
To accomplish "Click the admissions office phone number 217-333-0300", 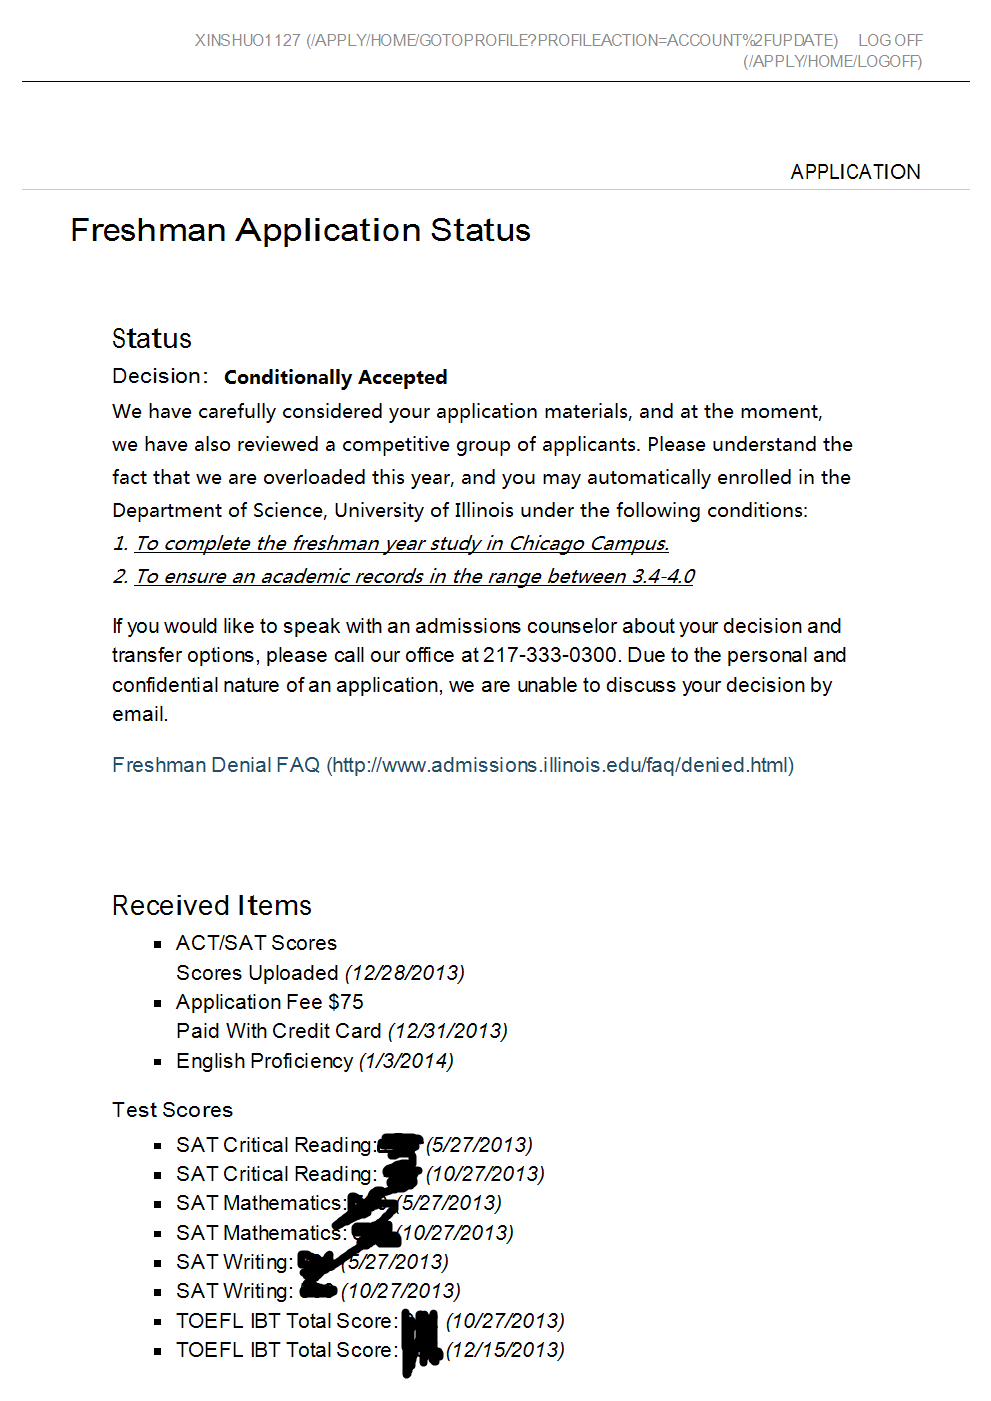I will pos(550,655).
